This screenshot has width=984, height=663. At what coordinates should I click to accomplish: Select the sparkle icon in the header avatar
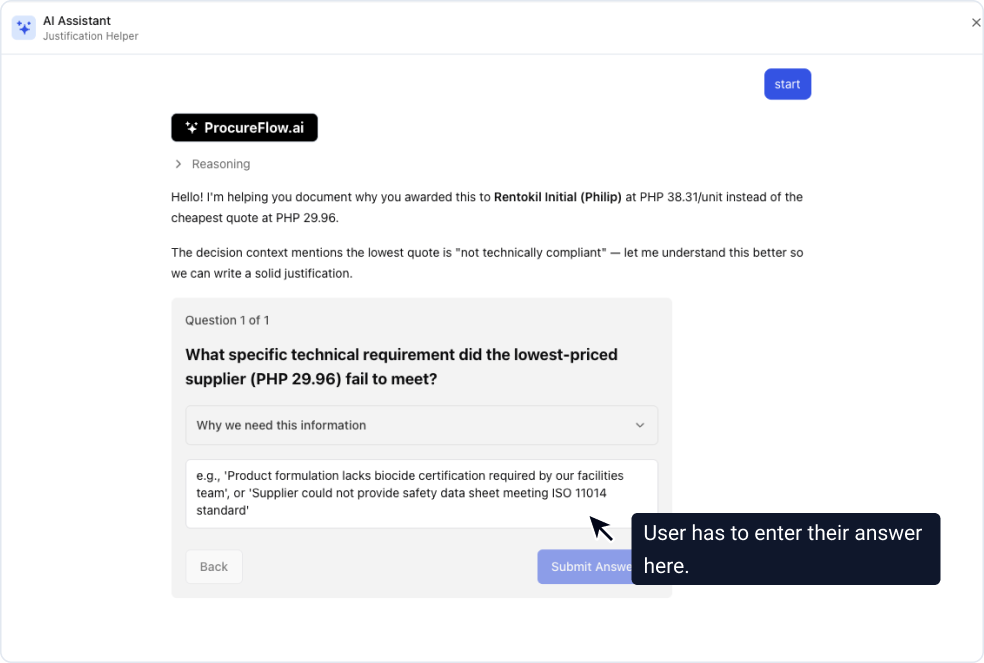coord(22,26)
